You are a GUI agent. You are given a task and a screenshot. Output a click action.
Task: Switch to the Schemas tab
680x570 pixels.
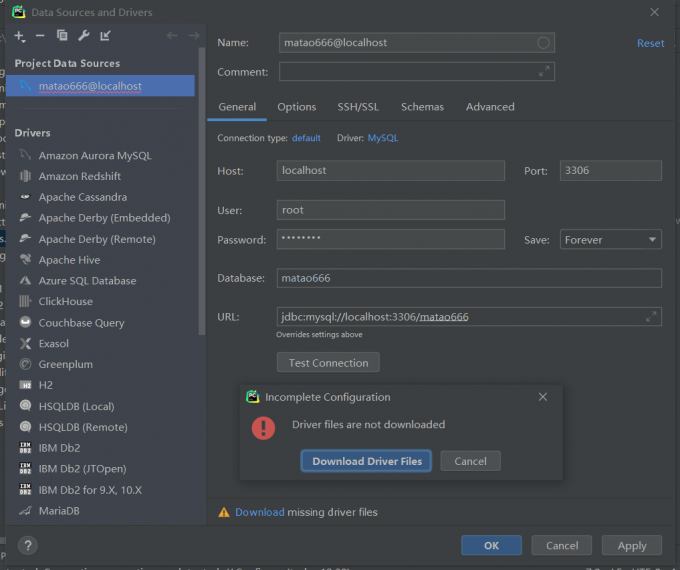(422, 107)
